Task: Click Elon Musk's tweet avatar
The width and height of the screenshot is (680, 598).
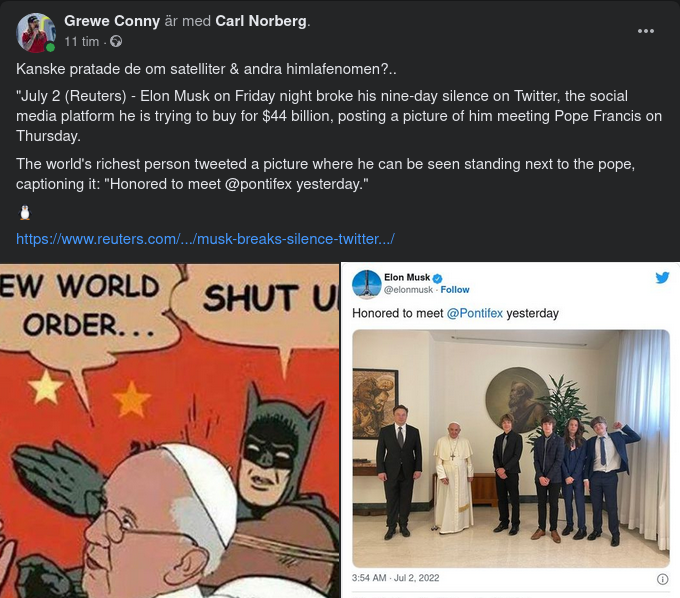Action: point(366,284)
